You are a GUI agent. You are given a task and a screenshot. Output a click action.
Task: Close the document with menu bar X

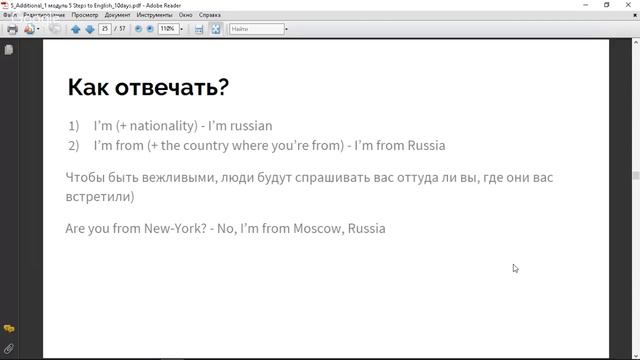635,15
